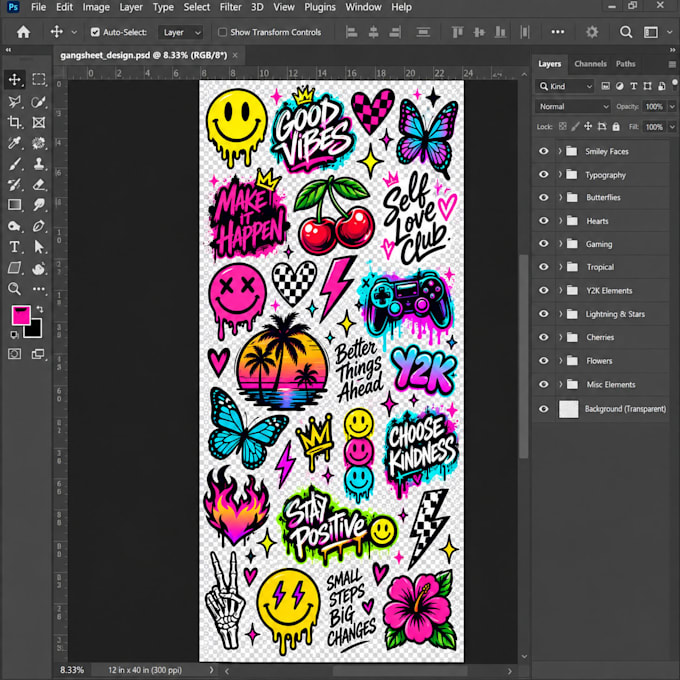Select the Hand tool
680x680 pixels.
coord(39,268)
